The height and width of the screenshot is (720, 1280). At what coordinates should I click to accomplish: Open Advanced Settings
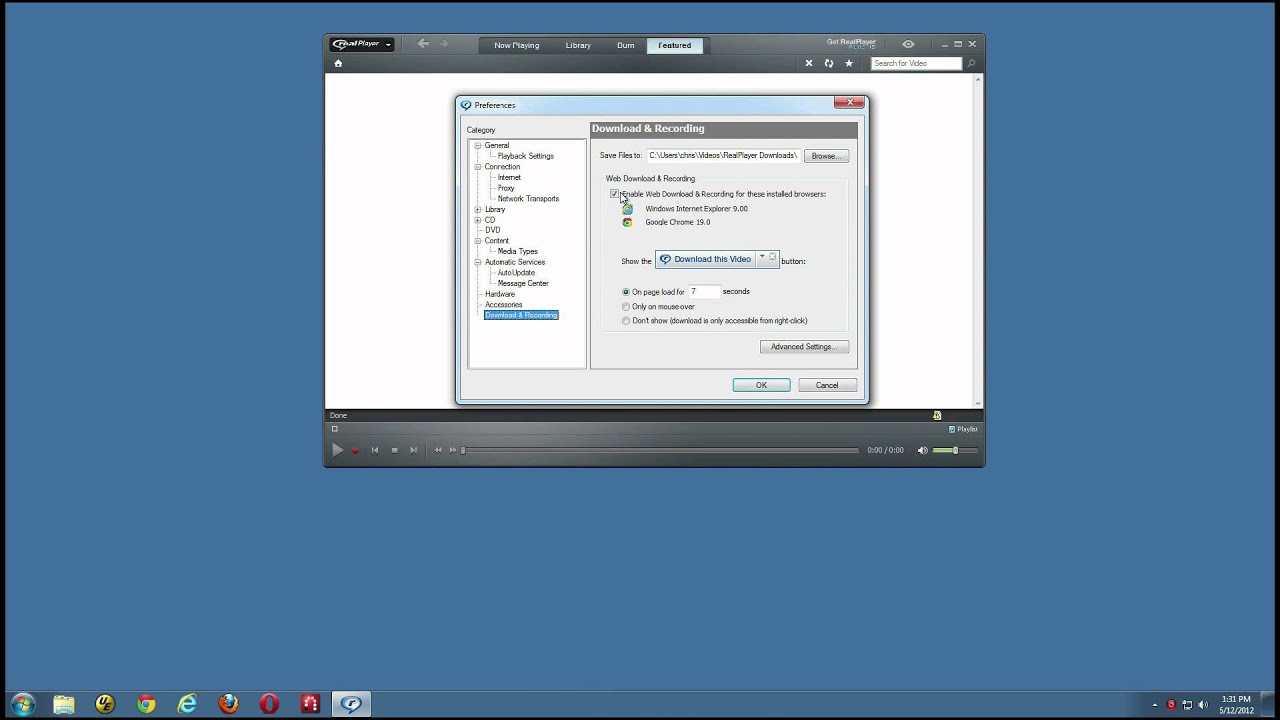pos(804,347)
